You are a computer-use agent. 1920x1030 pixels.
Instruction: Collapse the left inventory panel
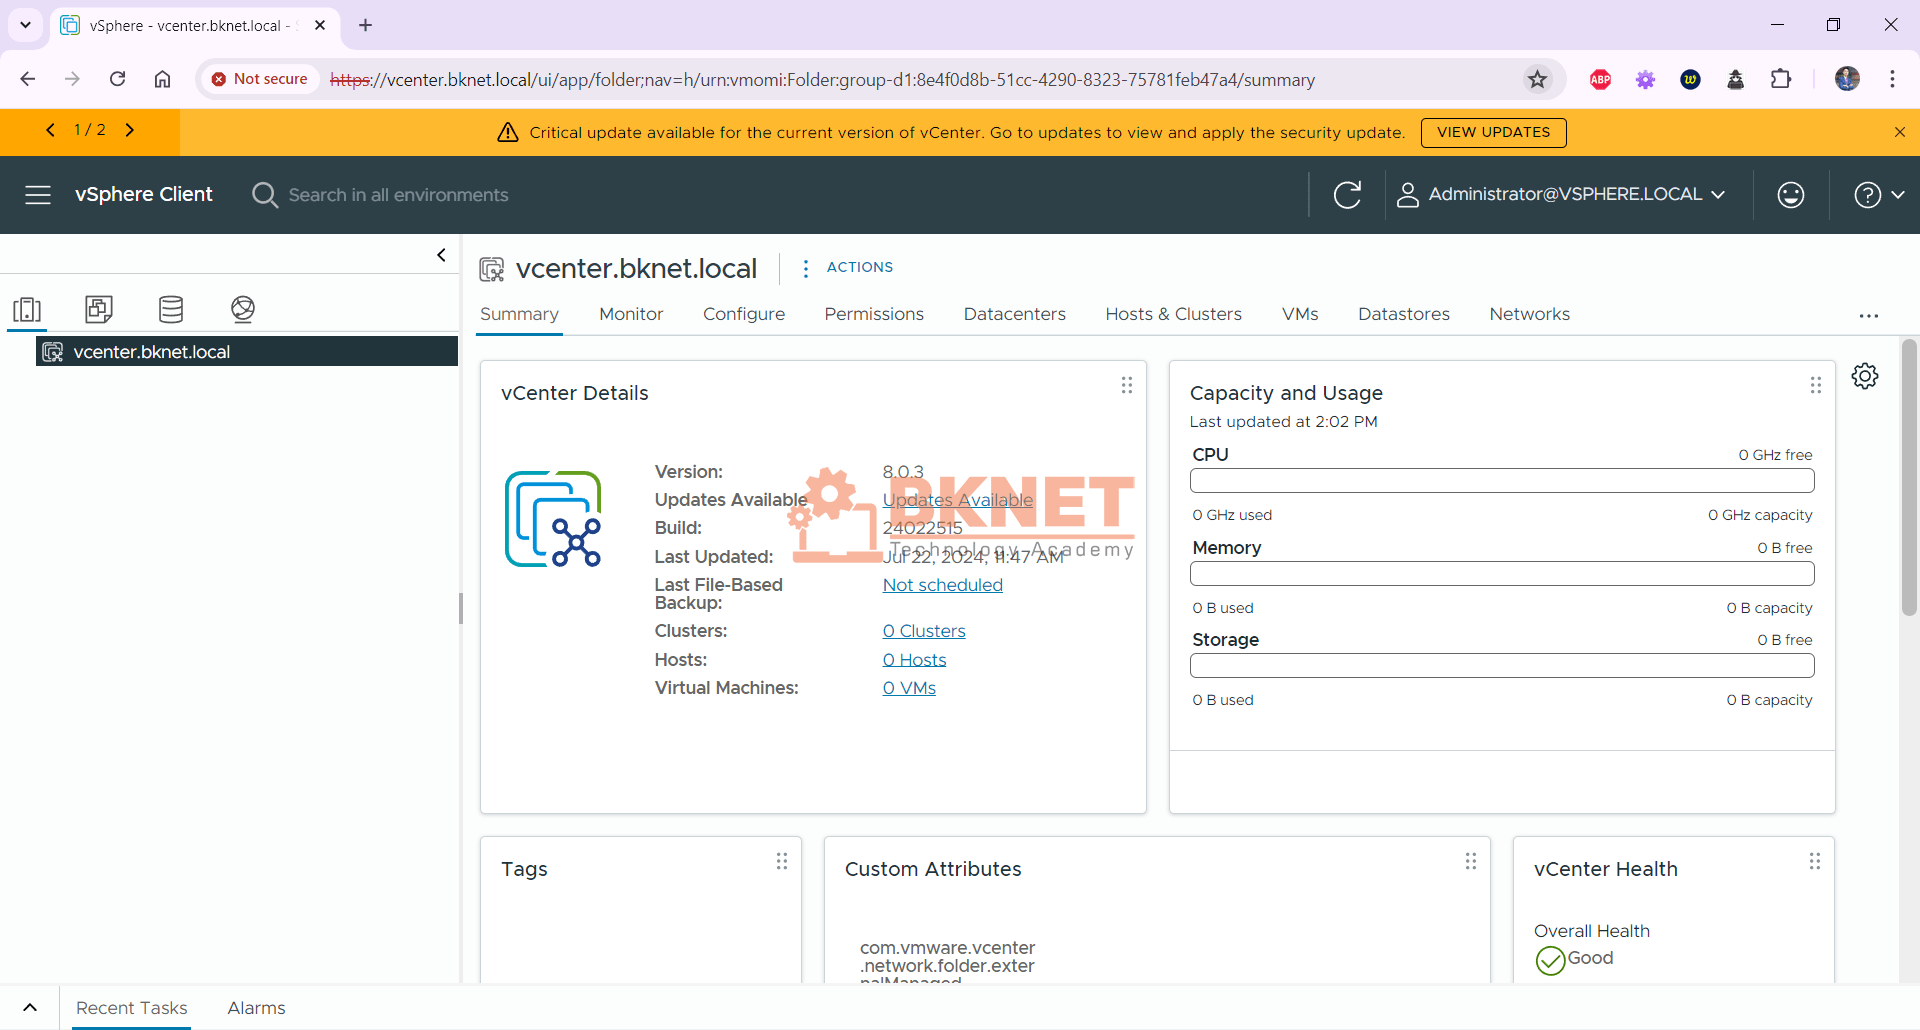pyautogui.click(x=440, y=255)
